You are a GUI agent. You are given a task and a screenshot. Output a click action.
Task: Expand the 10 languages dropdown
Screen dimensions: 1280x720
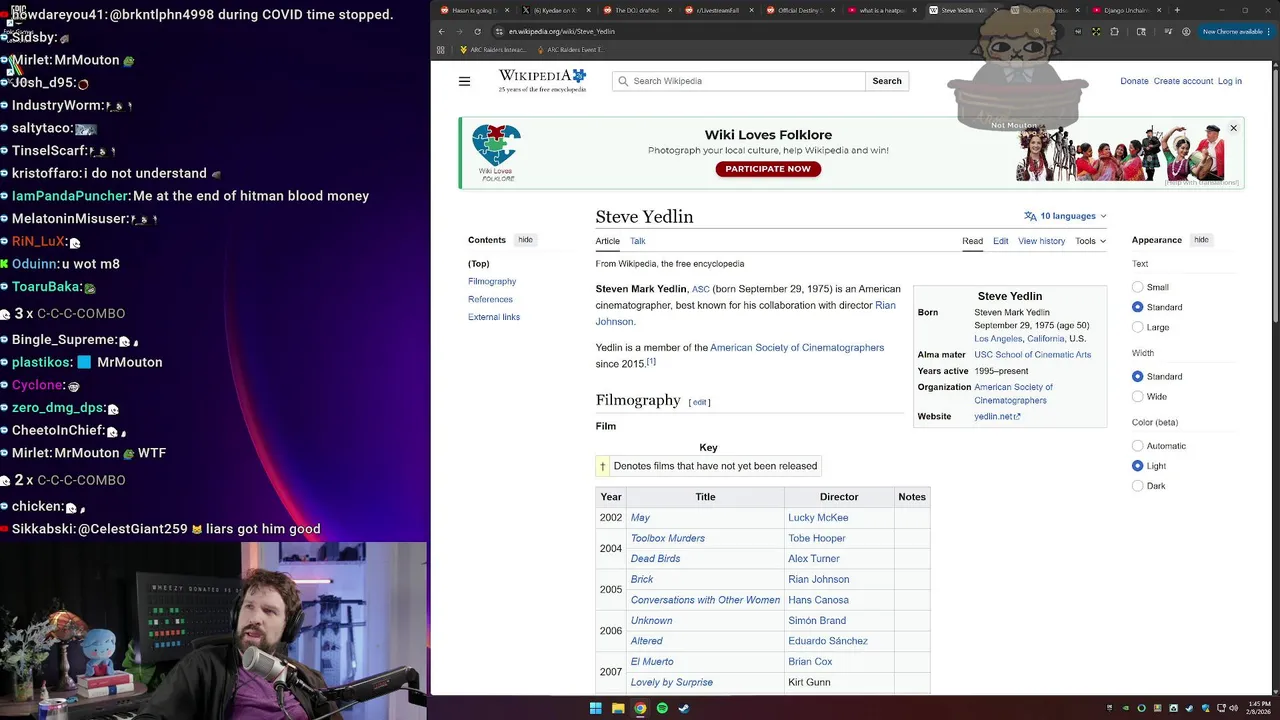[x=1067, y=216]
